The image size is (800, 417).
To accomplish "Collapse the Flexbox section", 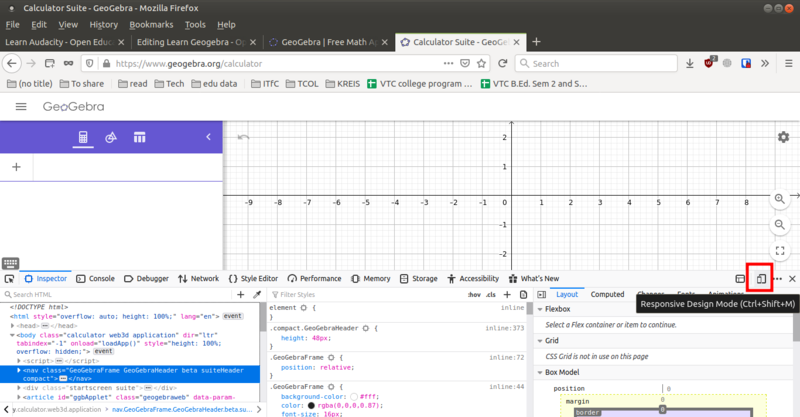I will (540, 309).
